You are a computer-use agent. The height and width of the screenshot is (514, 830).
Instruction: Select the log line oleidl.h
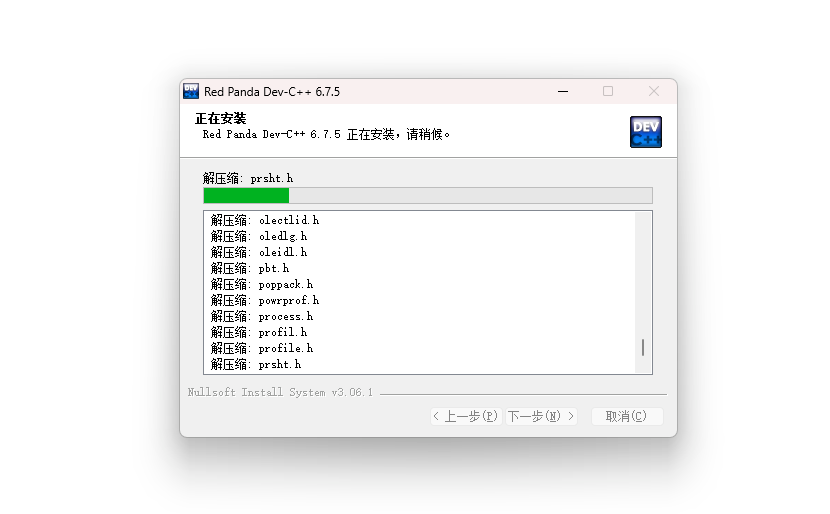[259, 252]
